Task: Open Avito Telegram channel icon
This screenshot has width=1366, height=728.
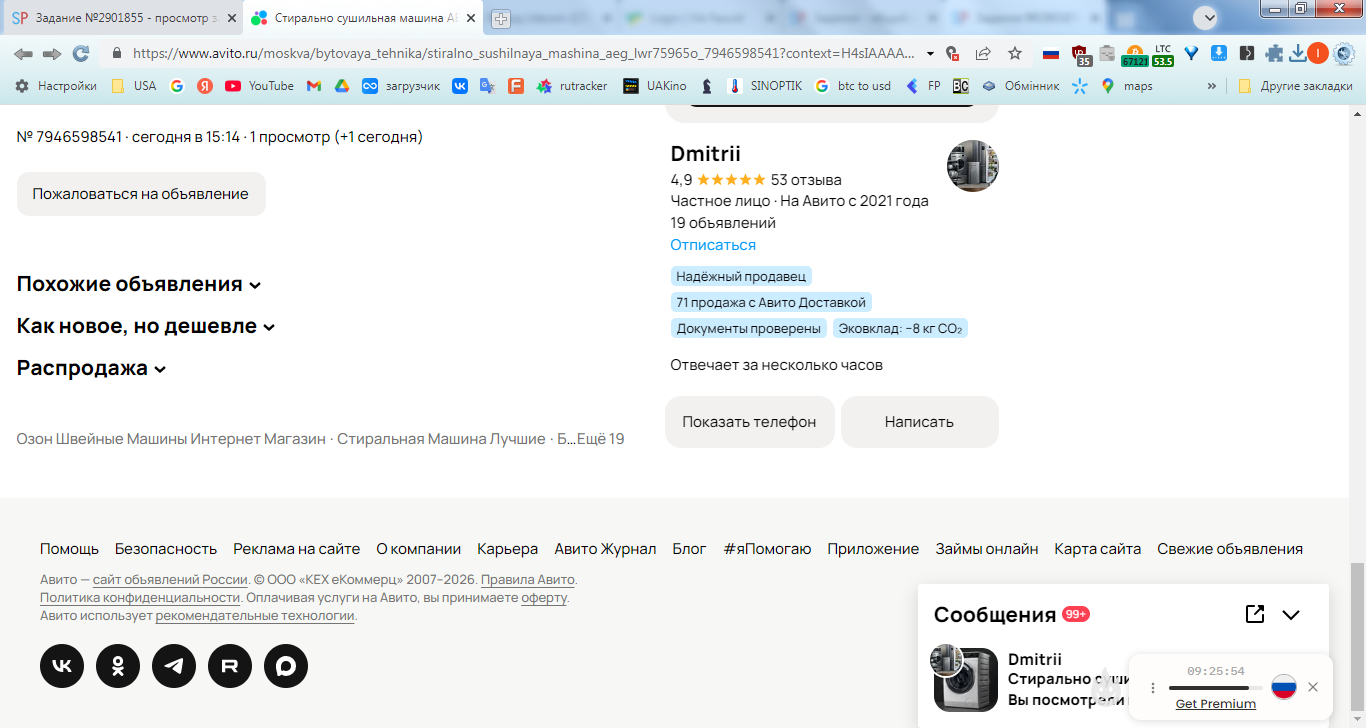Action: tap(174, 666)
